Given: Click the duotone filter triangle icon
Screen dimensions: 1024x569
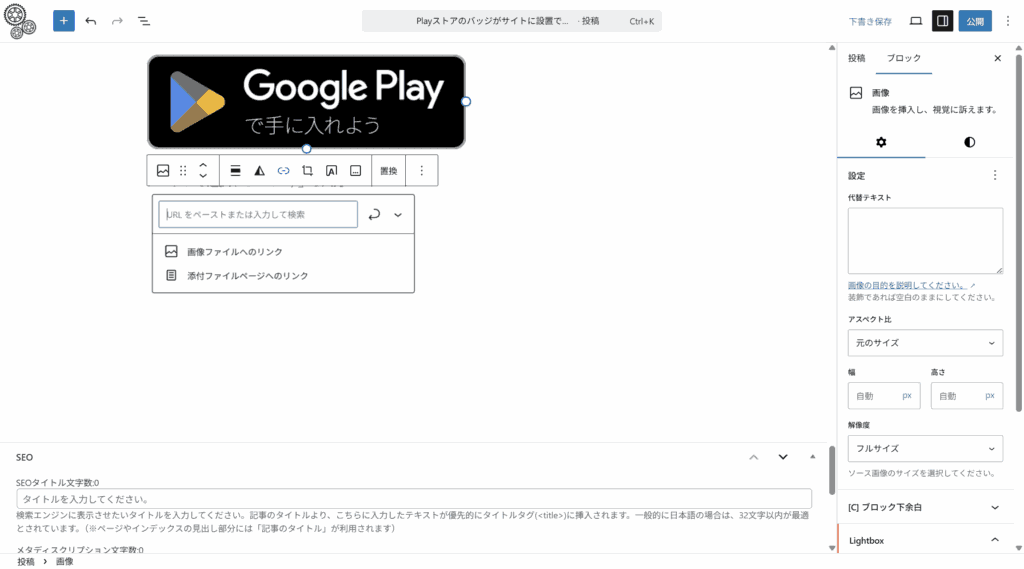Looking at the screenshot, I should pos(259,171).
